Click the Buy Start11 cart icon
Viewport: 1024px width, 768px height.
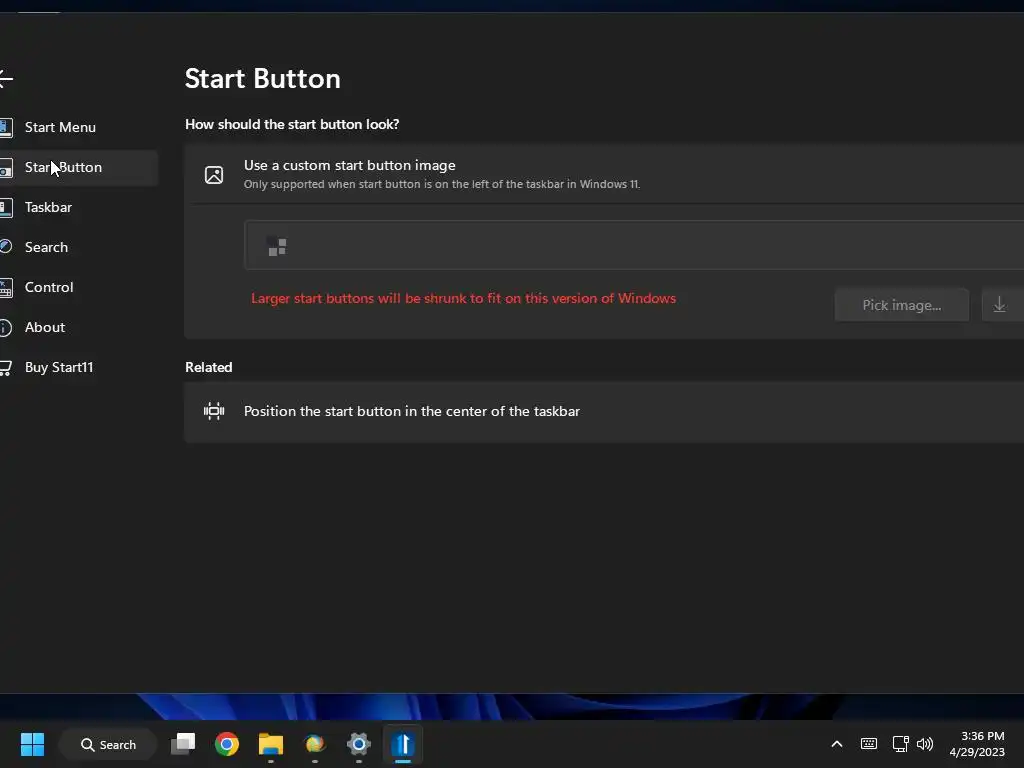click(6, 368)
